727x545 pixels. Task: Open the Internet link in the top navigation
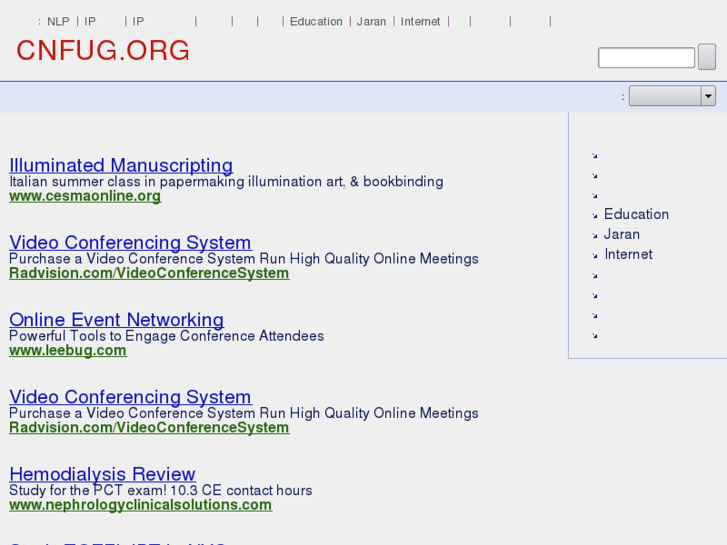click(420, 21)
